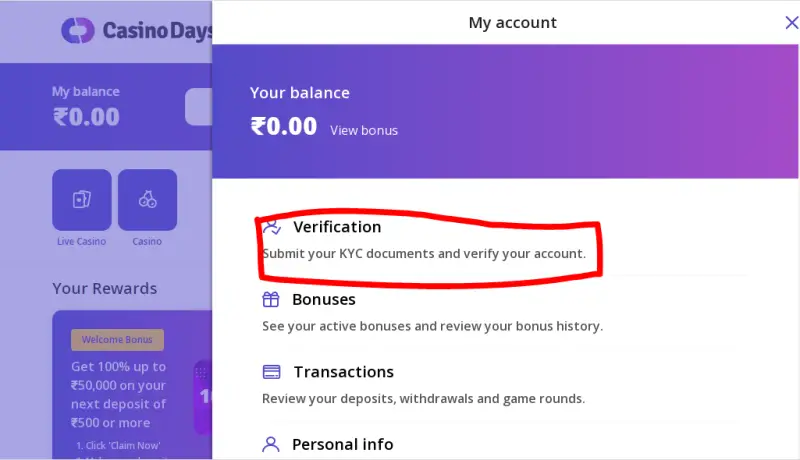Screen dimensions: 800x460
Task: Click the See your active bonuses description
Action: (432, 326)
